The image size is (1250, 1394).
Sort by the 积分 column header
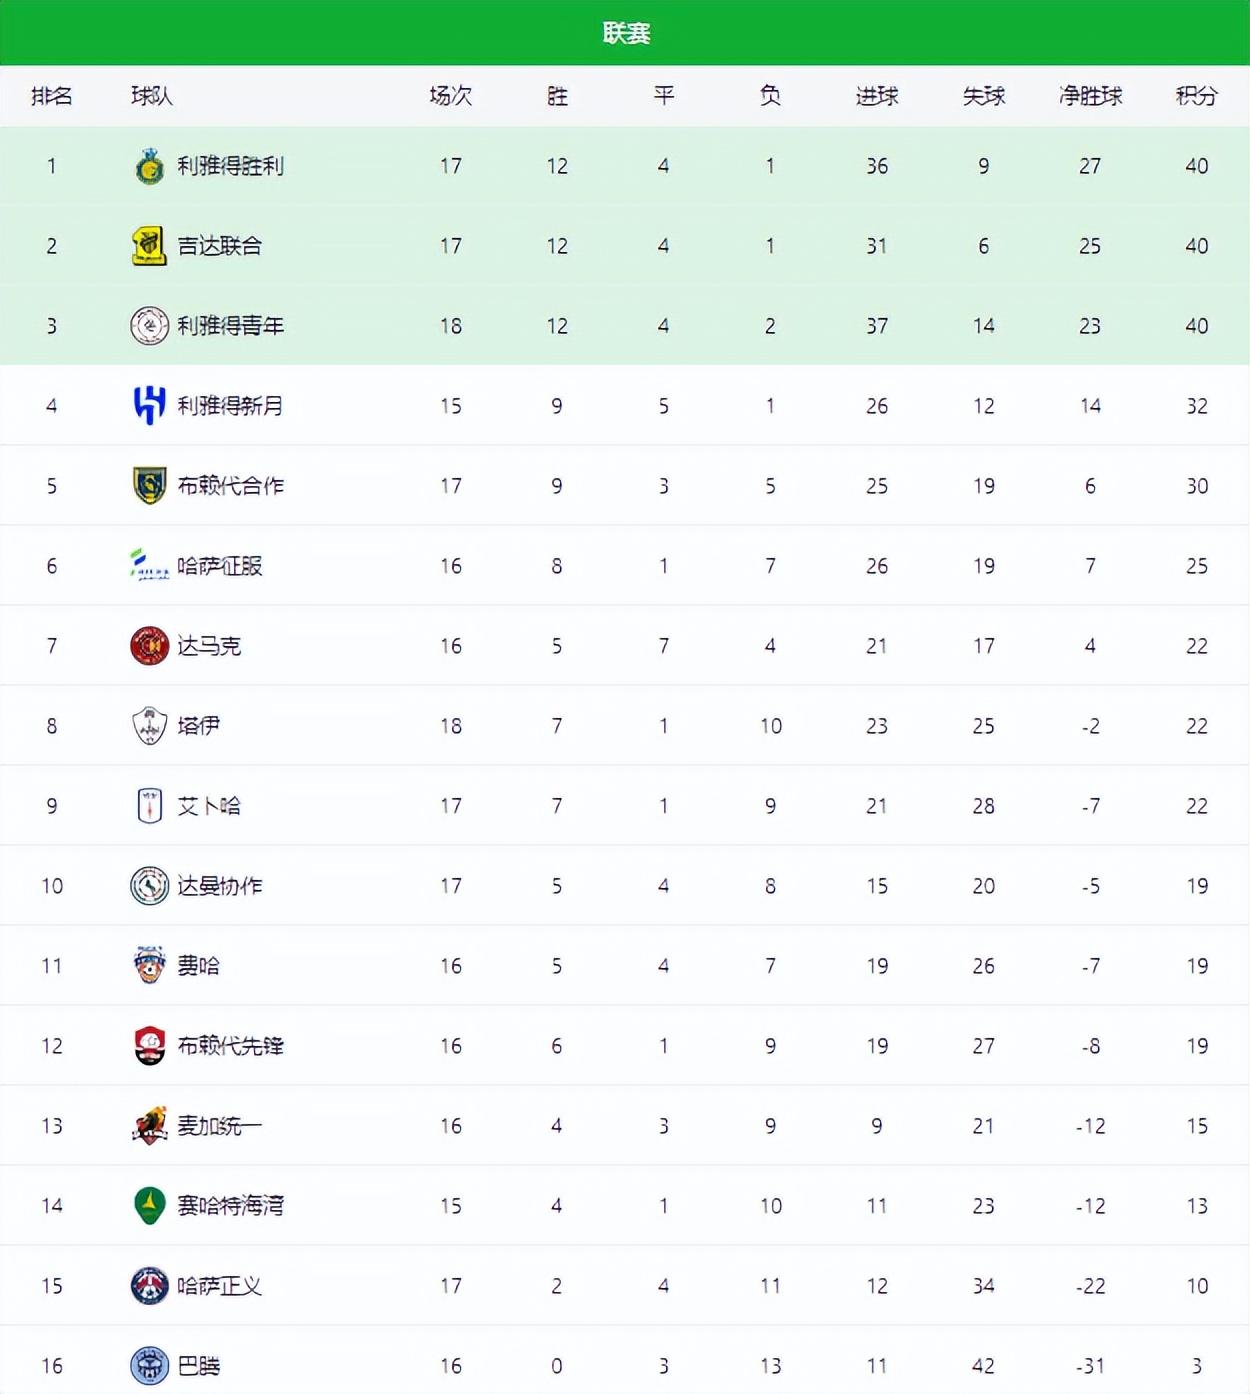click(1197, 96)
